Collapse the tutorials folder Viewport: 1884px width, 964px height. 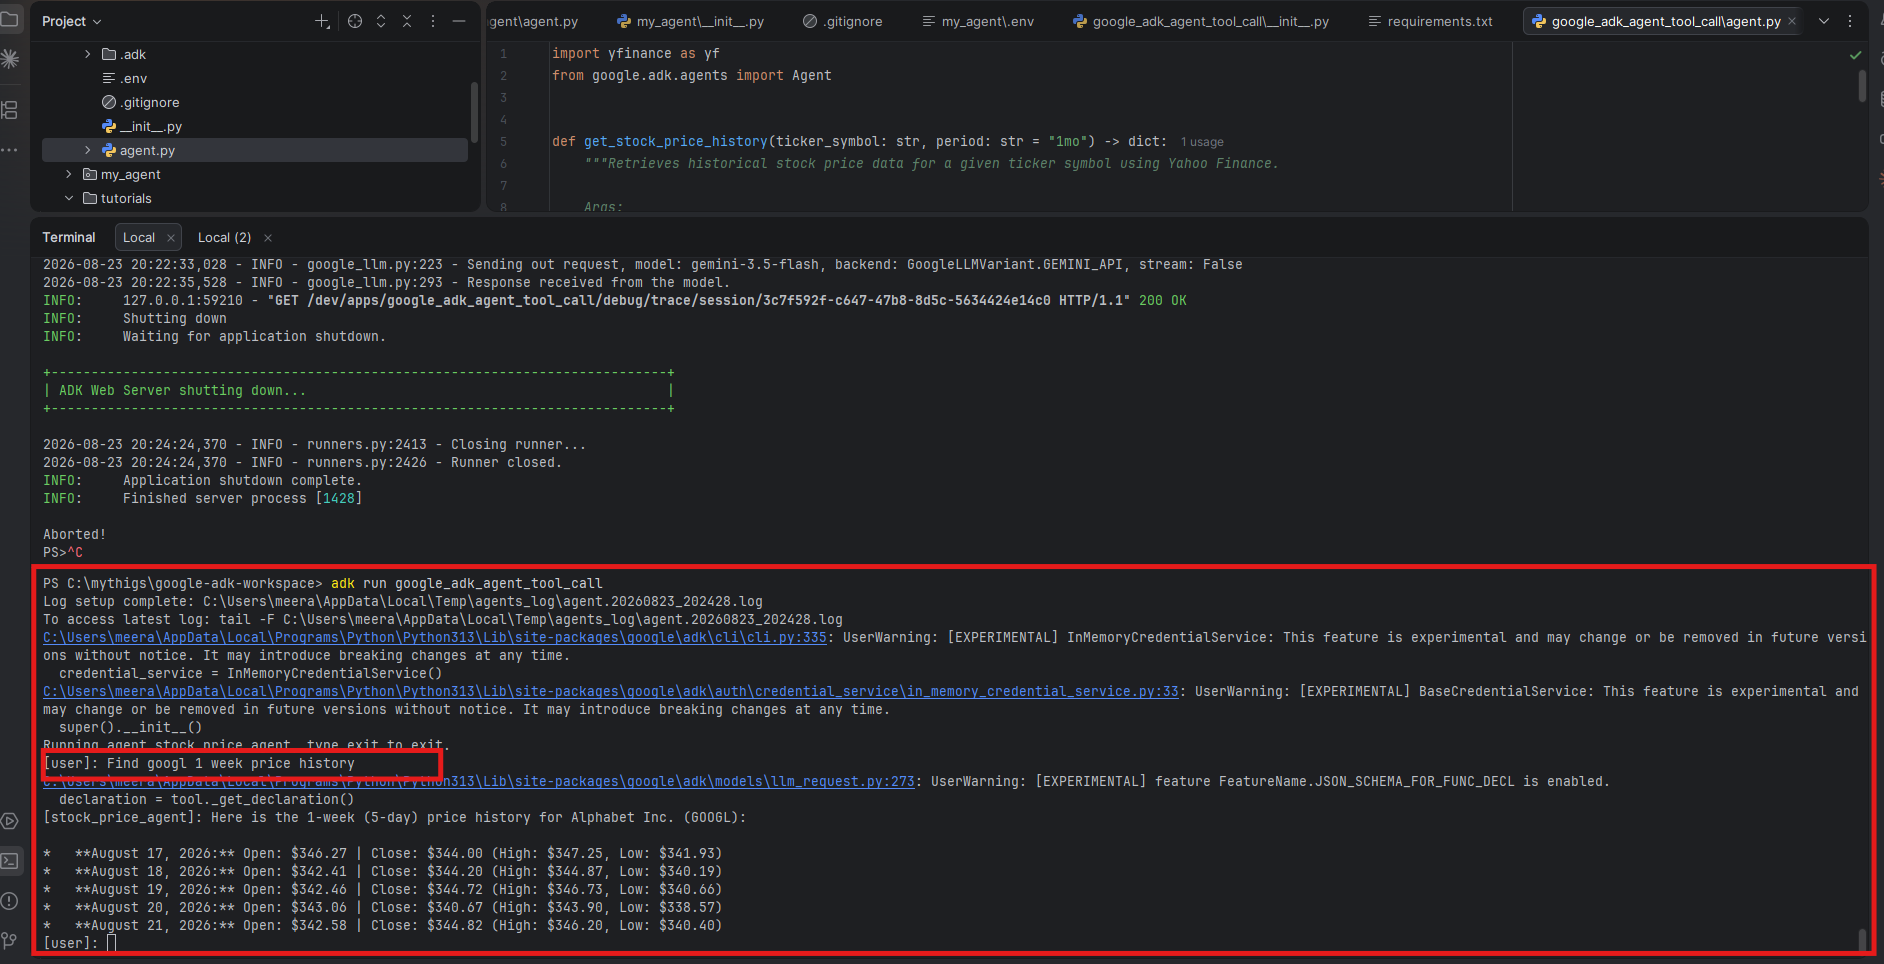click(69, 198)
